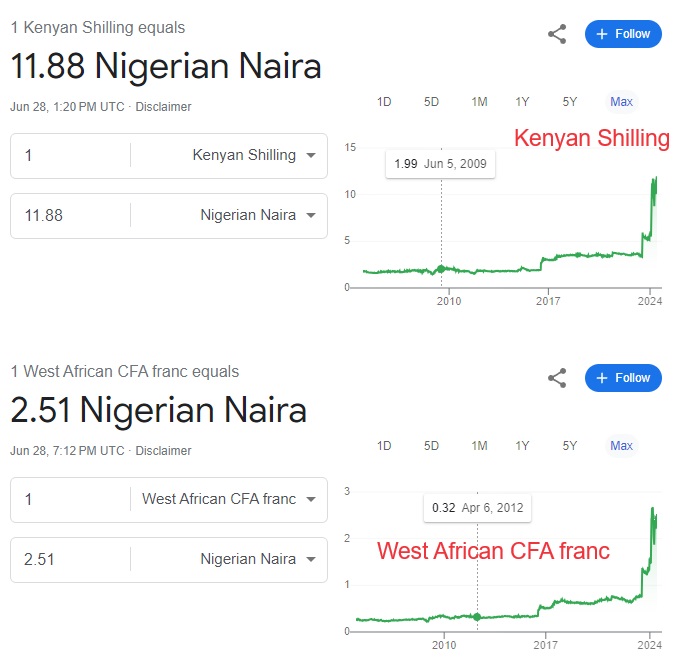Click the 2.51 Naira amount field

coord(70,559)
